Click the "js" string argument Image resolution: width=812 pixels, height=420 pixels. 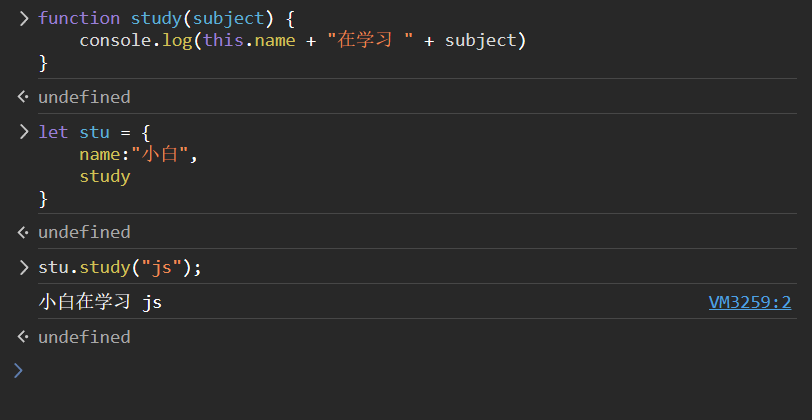(161, 267)
